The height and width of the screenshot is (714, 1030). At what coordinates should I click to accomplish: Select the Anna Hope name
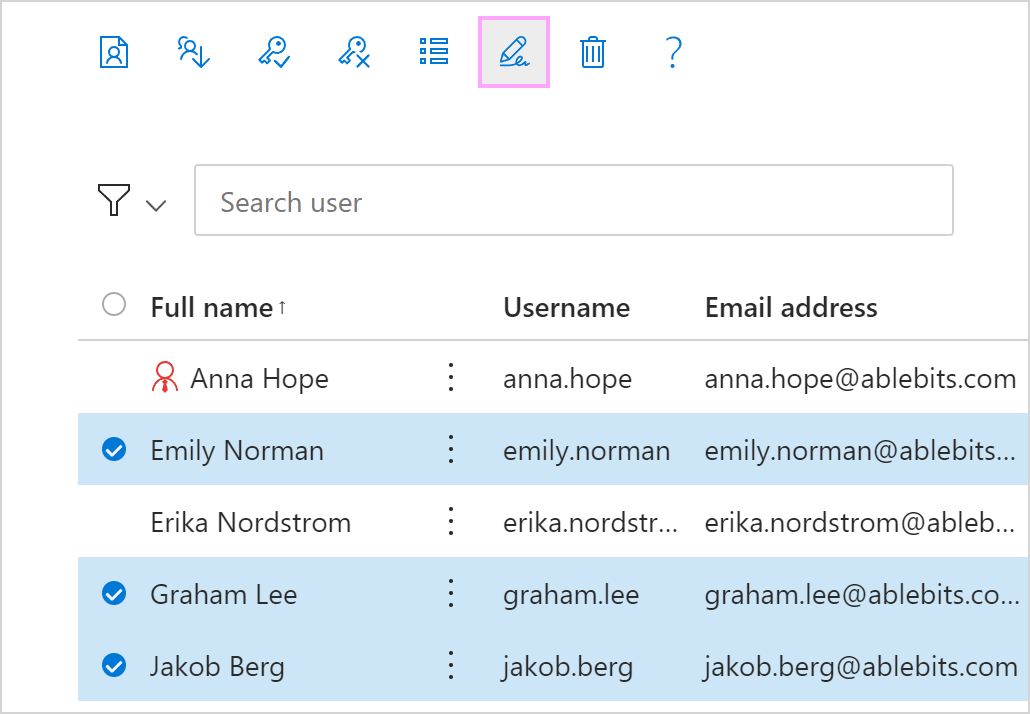tap(259, 379)
